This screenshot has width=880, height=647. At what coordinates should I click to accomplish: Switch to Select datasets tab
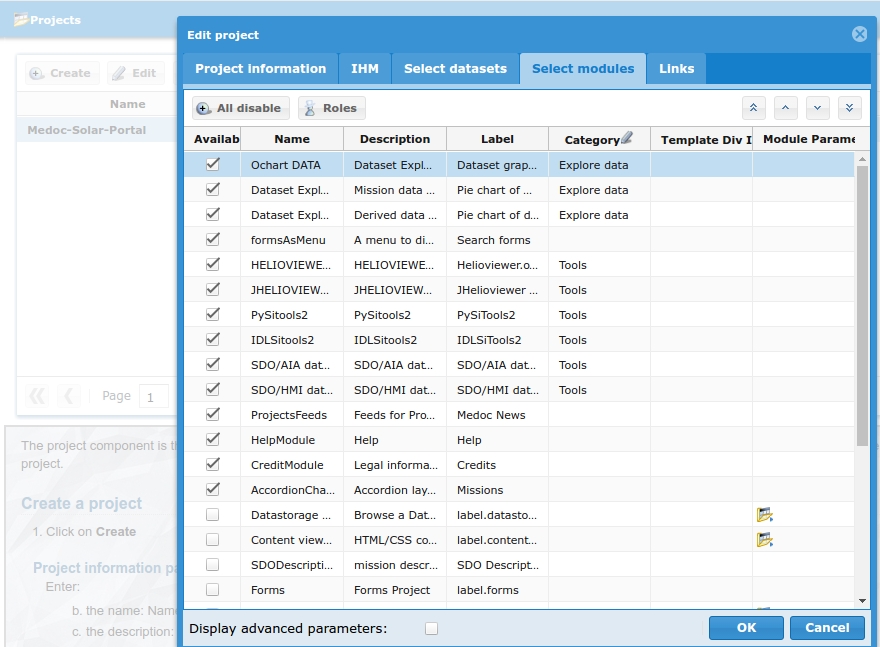pyautogui.click(x=455, y=68)
